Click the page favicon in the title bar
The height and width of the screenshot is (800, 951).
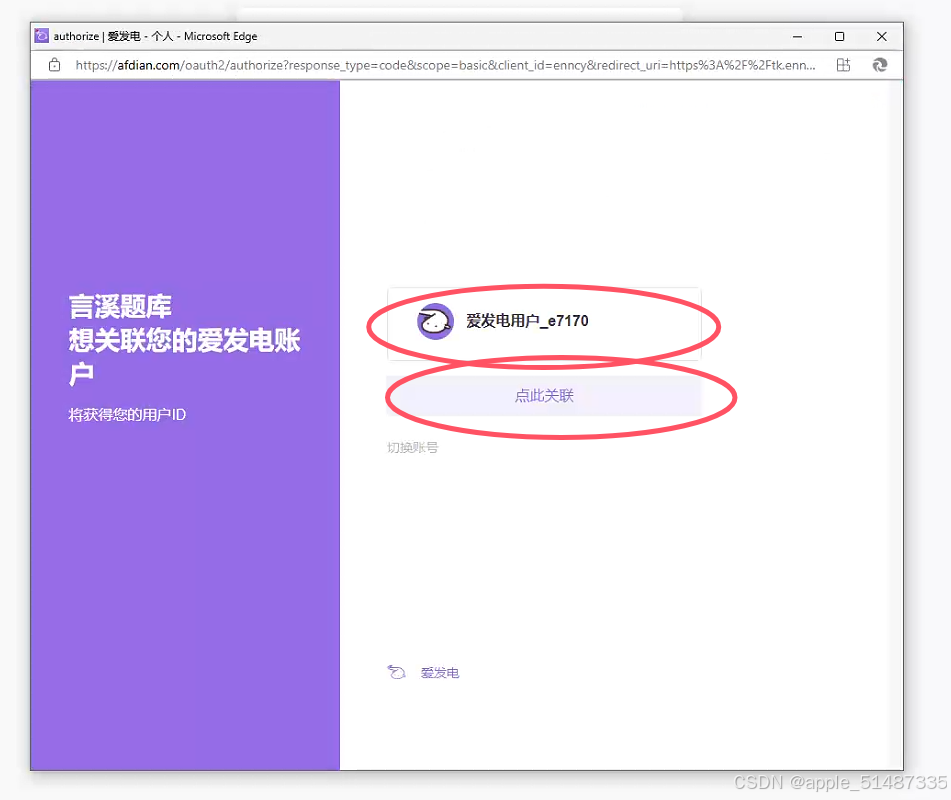click(41, 36)
